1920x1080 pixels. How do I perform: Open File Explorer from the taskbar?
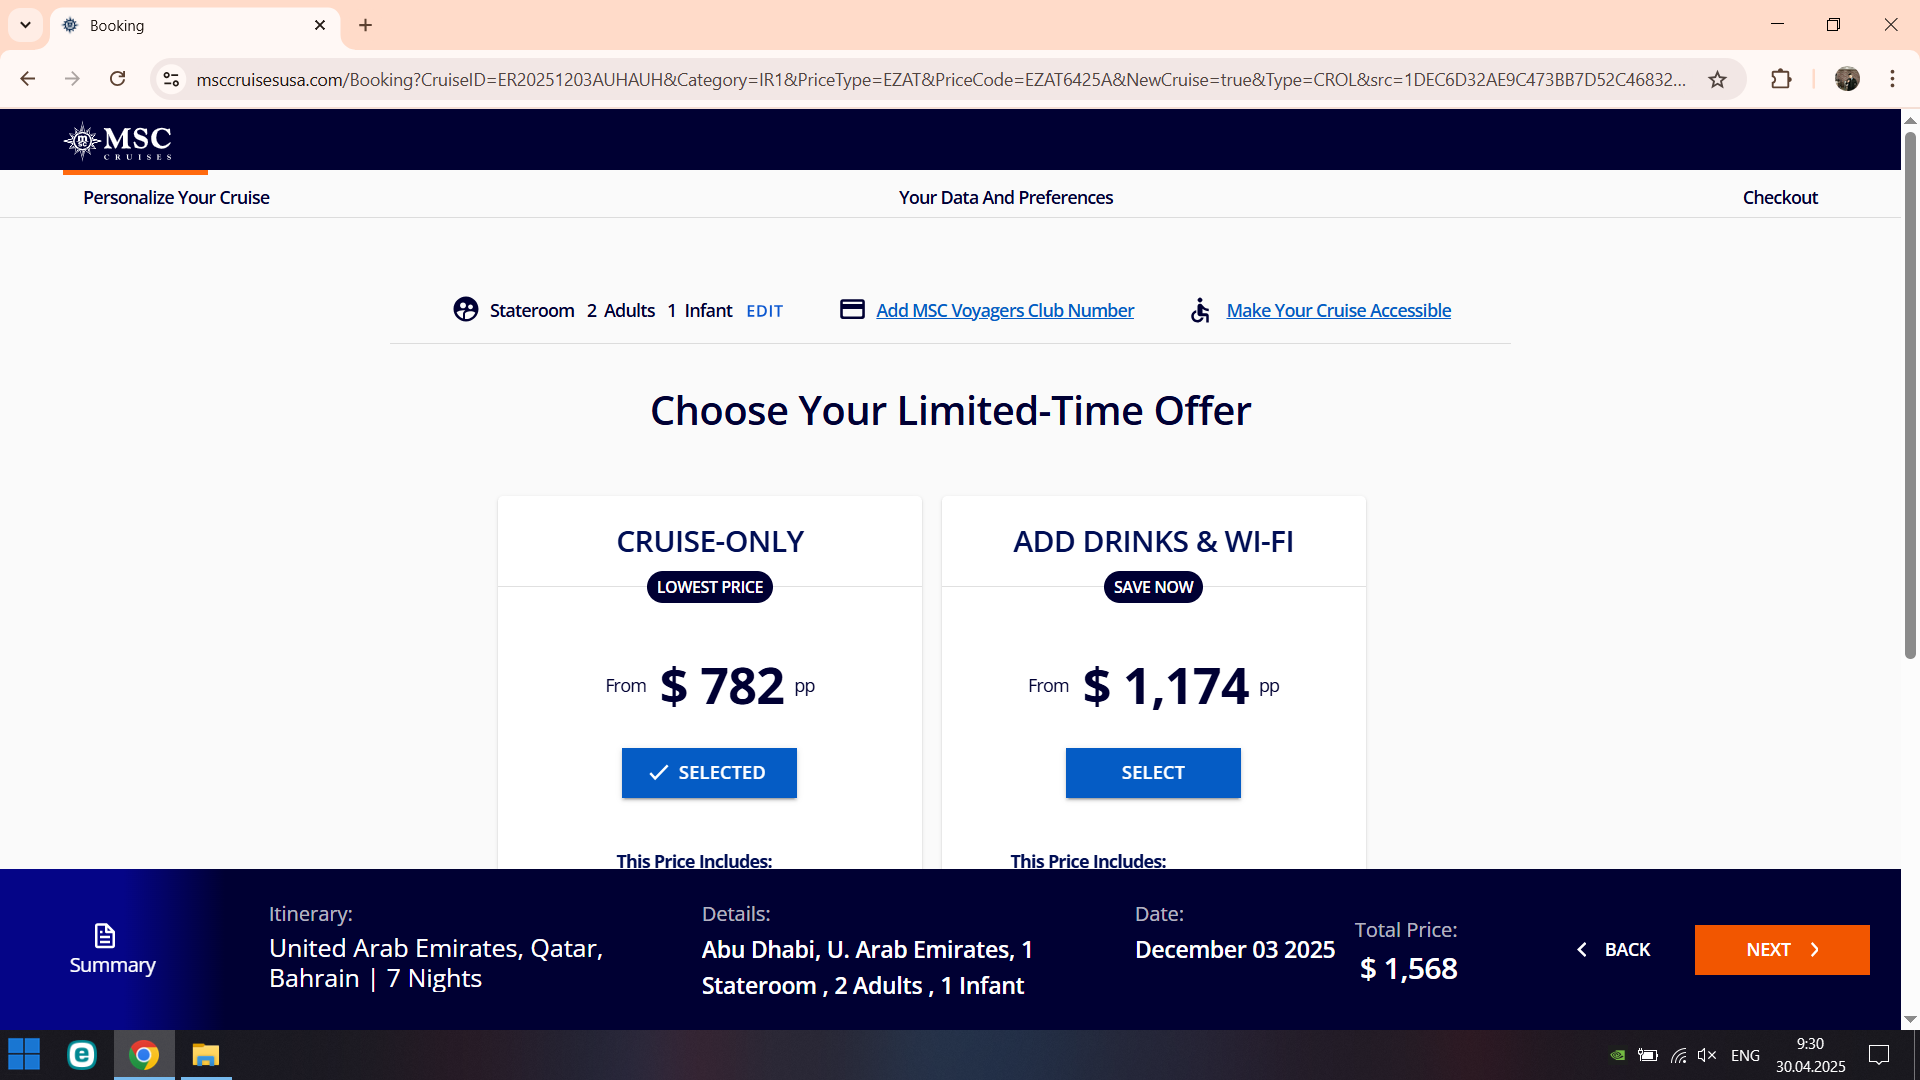tap(206, 1055)
